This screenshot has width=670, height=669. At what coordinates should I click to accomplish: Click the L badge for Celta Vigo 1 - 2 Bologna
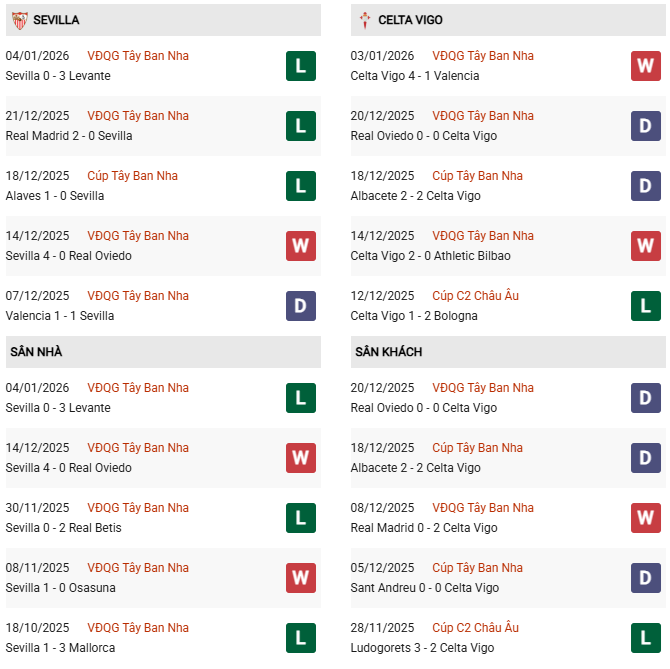[646, 306]
